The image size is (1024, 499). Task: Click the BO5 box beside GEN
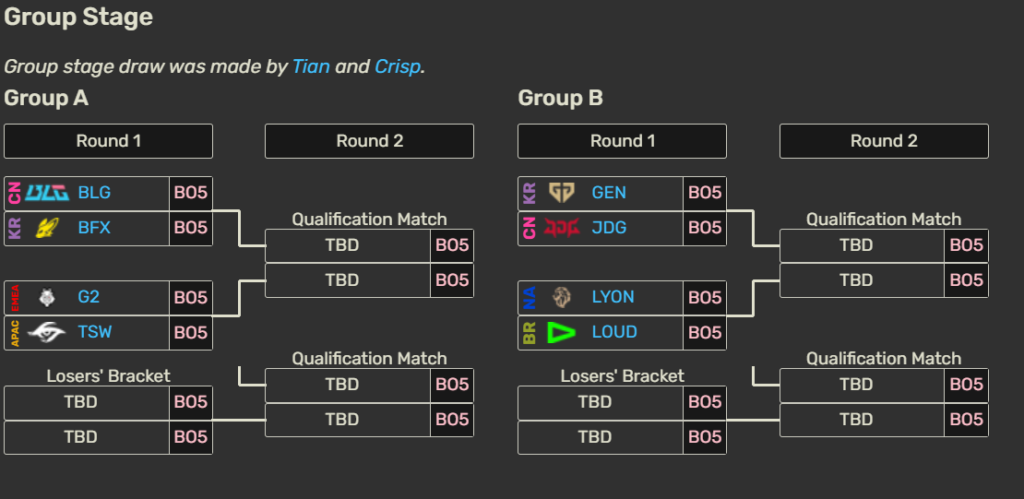pyautogui.click(x=704, y=192)
